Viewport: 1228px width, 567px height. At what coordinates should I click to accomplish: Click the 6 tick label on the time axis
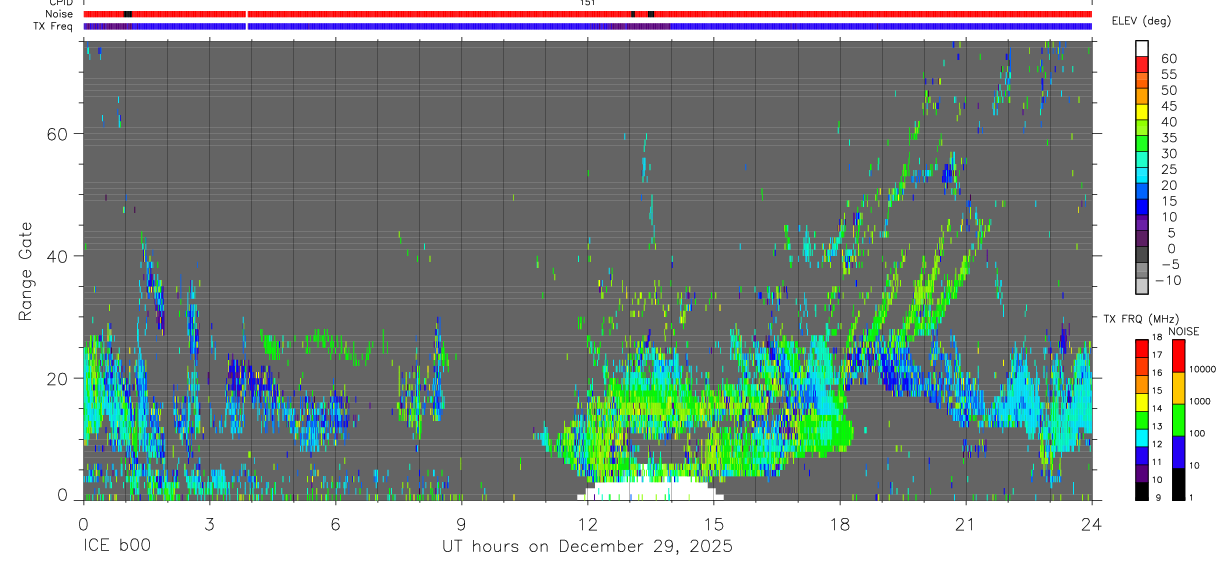[x=335, y=524]
